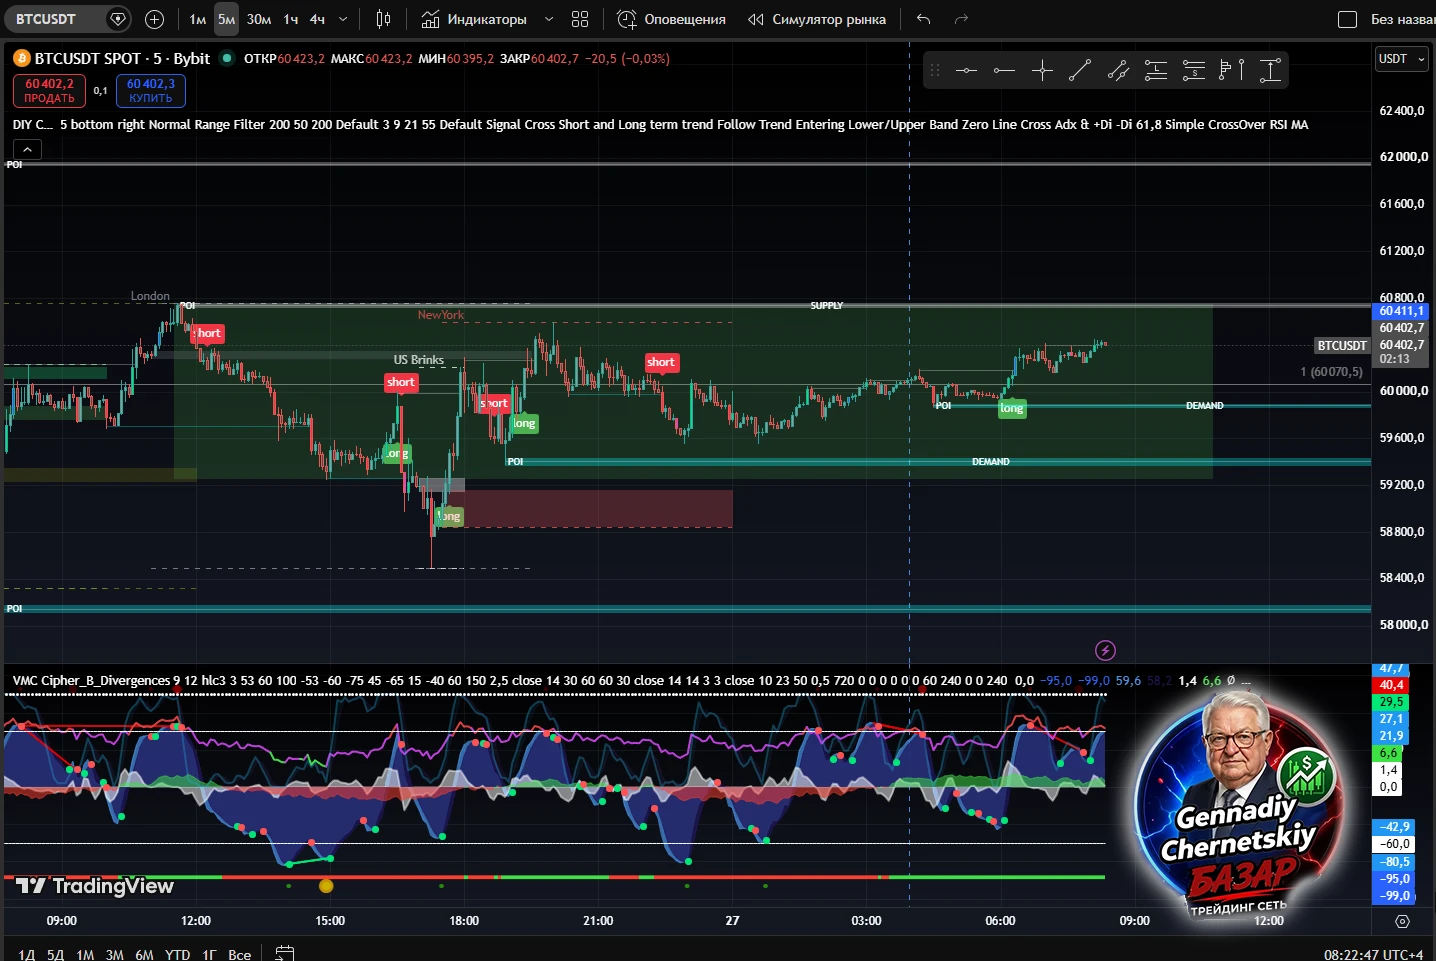Viewport: 1436px width, 961px height.
Task: Switch to the 30м timeframe
Action: (259, 19)
